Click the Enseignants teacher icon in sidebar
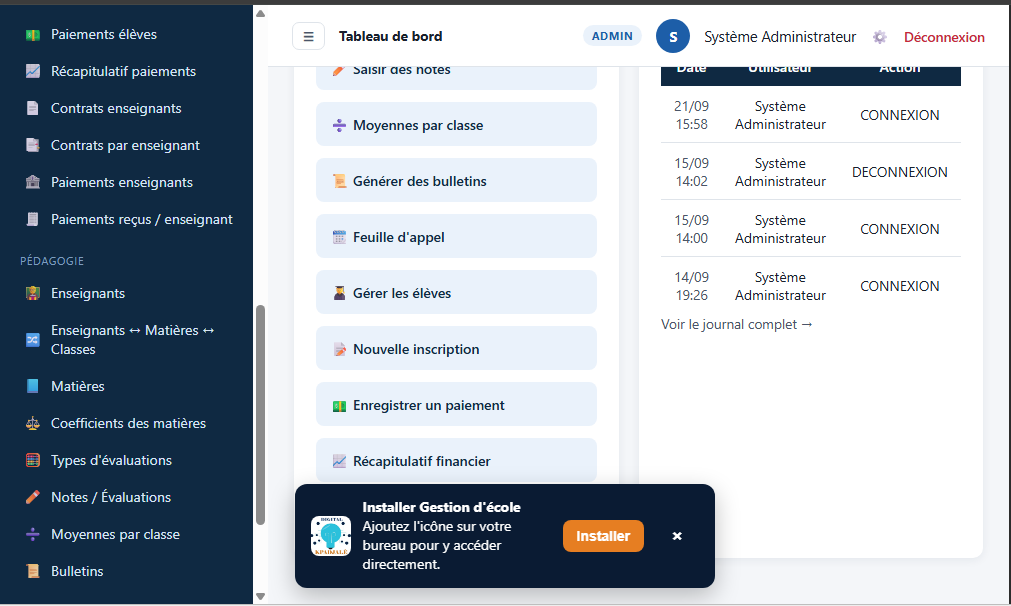1011x606 pixels. click(32, 293)
